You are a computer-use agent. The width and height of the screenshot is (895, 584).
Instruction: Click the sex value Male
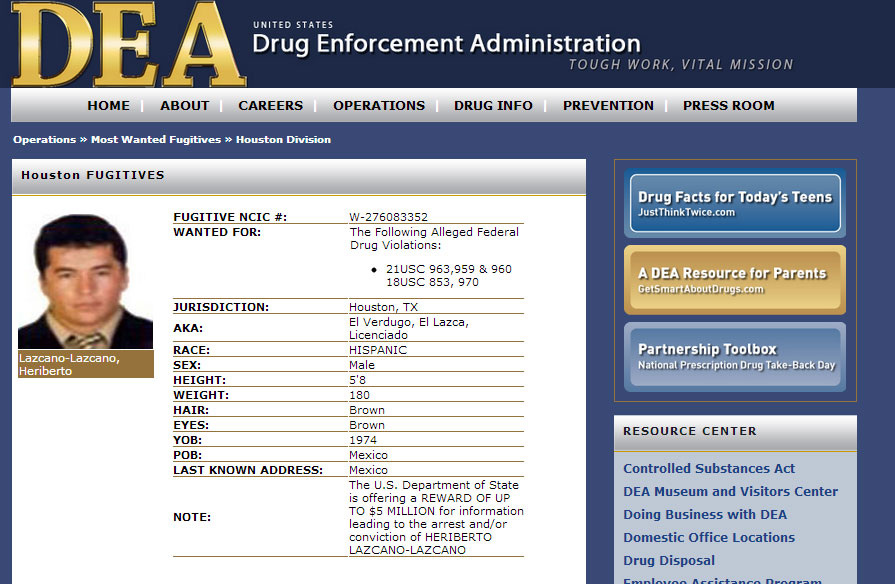click(x=362, y=365)
